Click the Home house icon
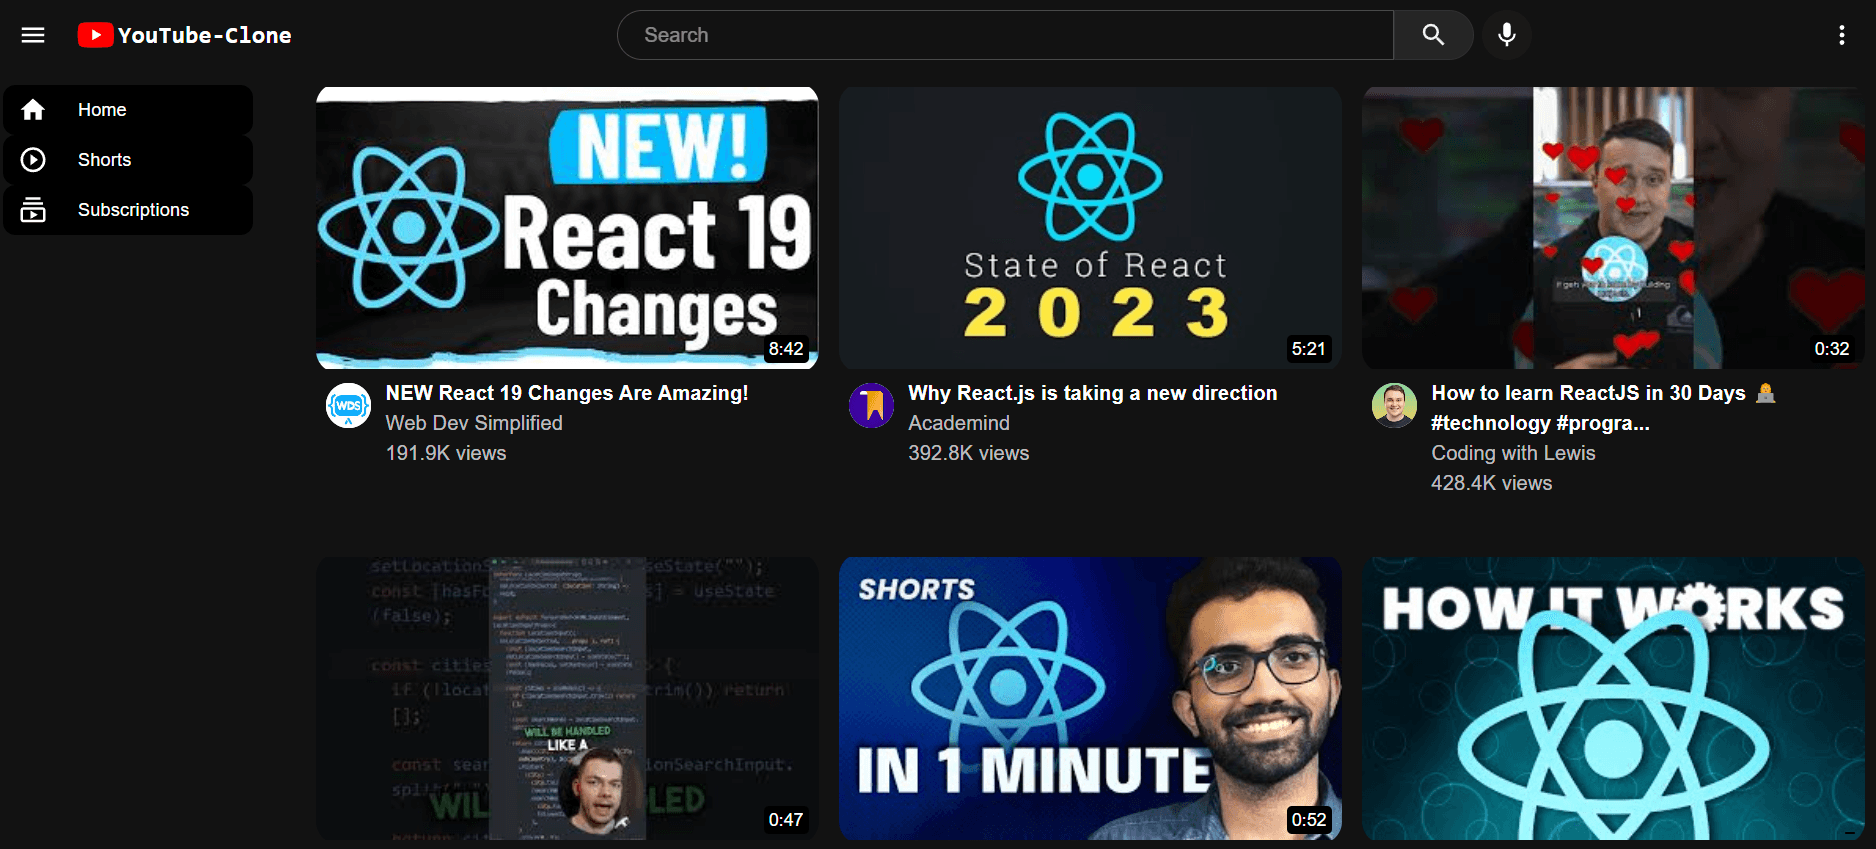This screenshot has height=849, width=1876. click(33, 110)
